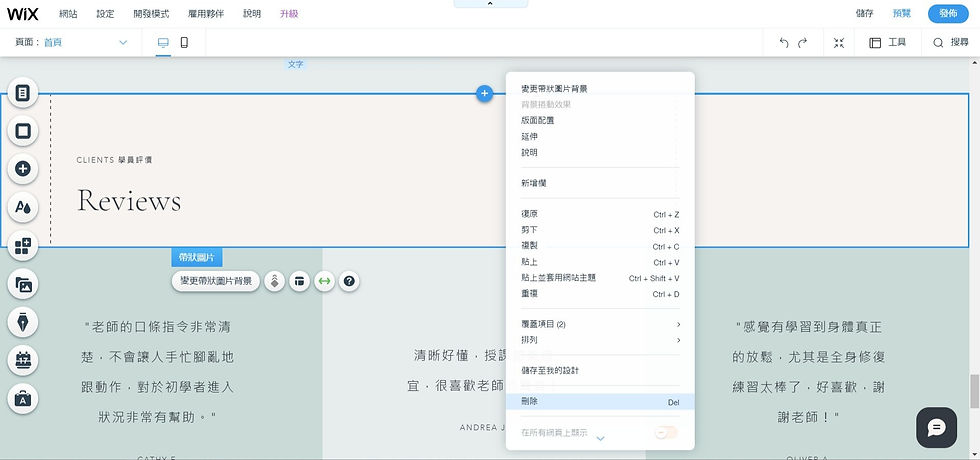Open the 雇用夥伴 menu

coord(206,14)
